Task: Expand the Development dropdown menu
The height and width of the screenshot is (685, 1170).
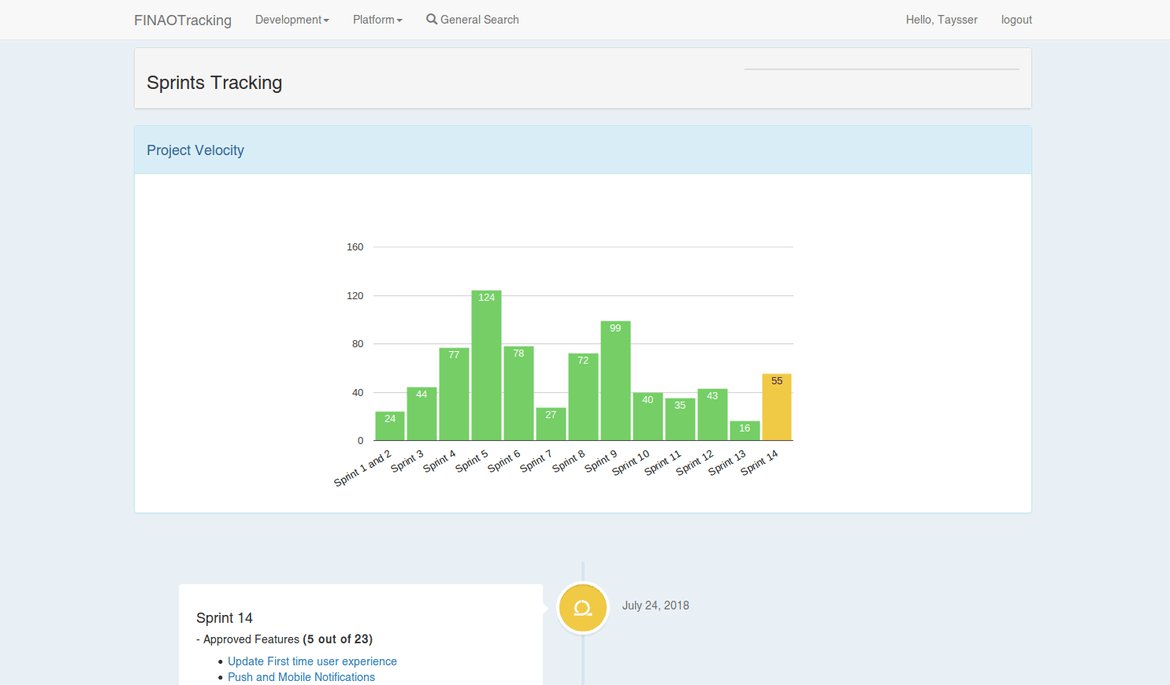Action: point(292,20)
